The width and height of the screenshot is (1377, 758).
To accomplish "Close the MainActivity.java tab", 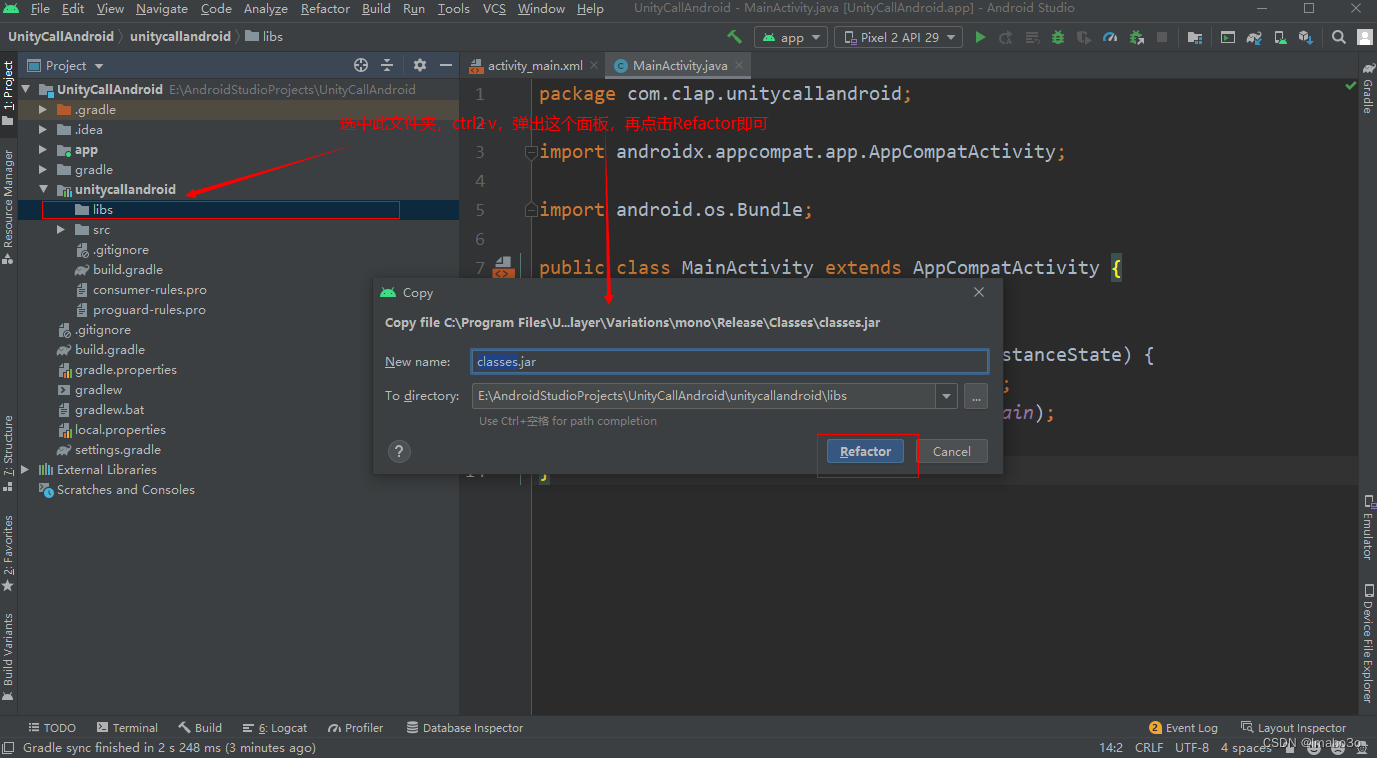I will tap(740, 65).
